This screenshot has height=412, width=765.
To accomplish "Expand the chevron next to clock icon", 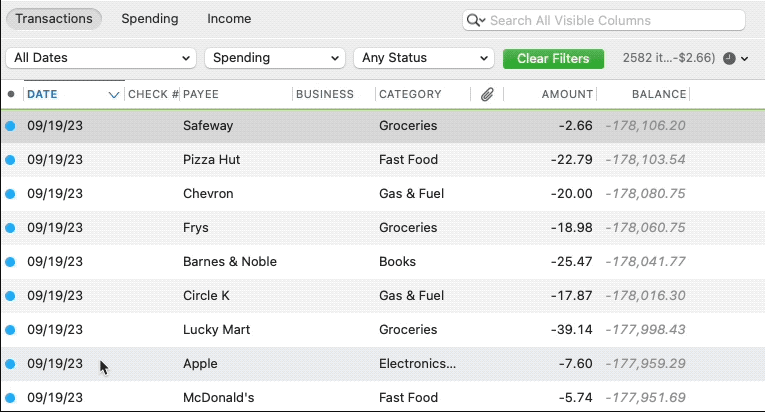I will pyautogui.click(x=744, y=59).
